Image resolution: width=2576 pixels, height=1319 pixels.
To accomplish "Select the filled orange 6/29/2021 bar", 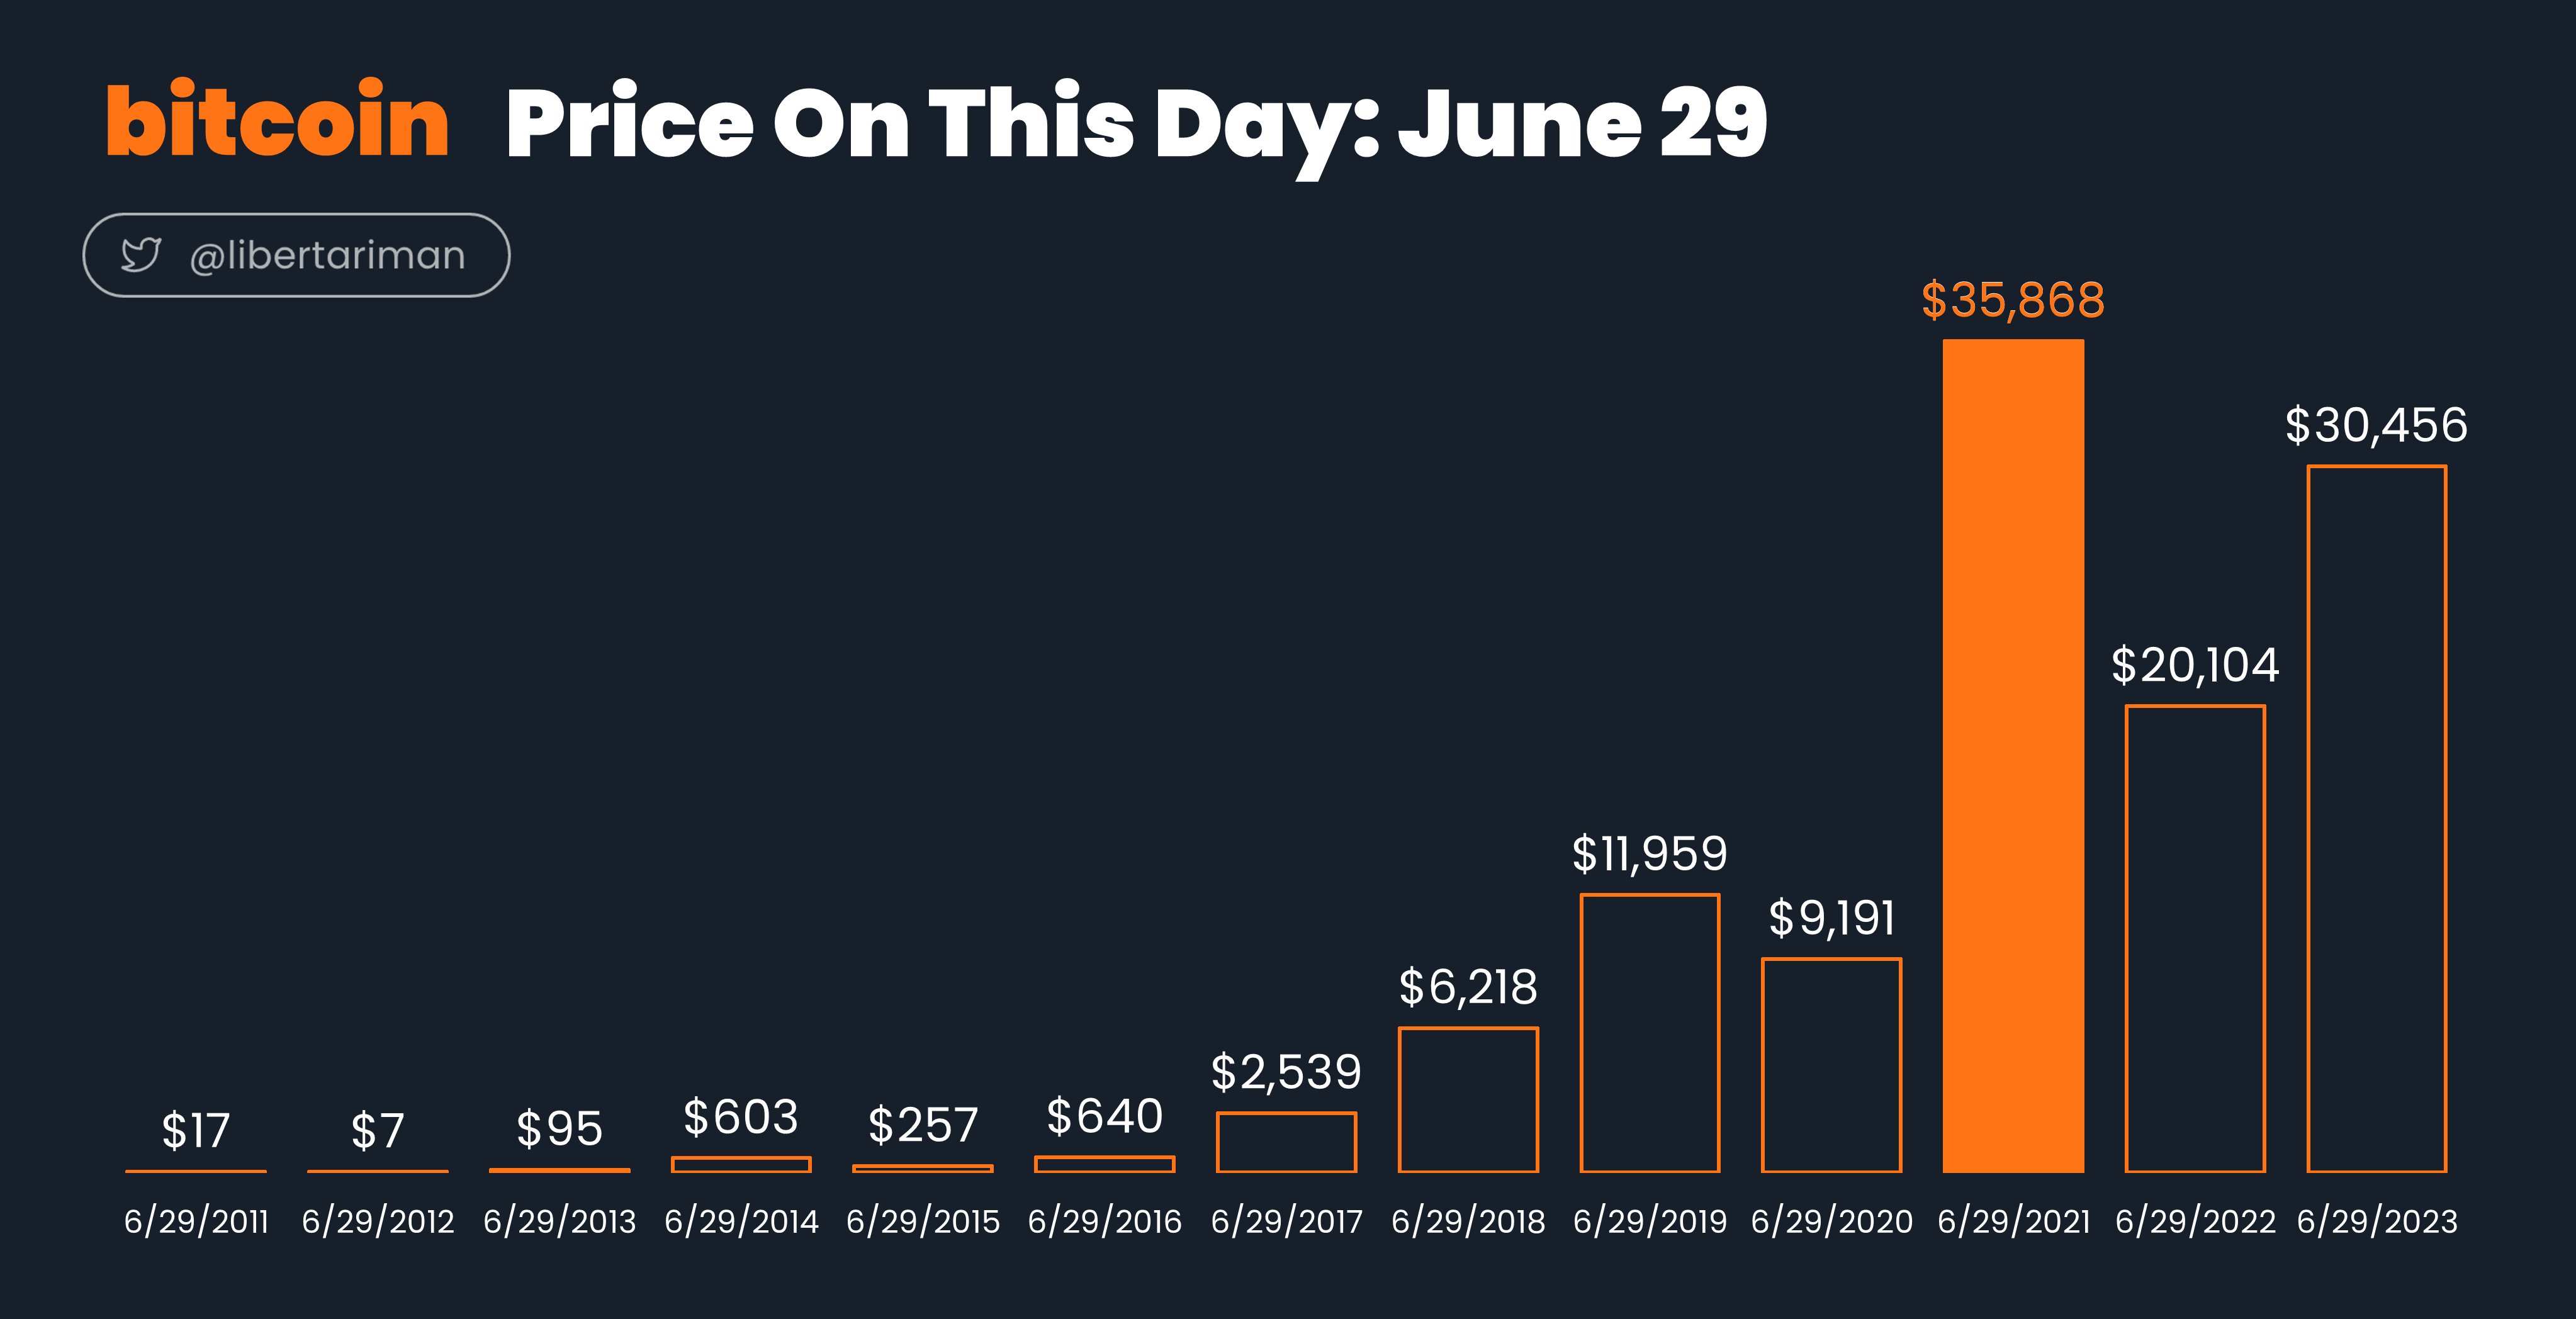I will 2013,756.
